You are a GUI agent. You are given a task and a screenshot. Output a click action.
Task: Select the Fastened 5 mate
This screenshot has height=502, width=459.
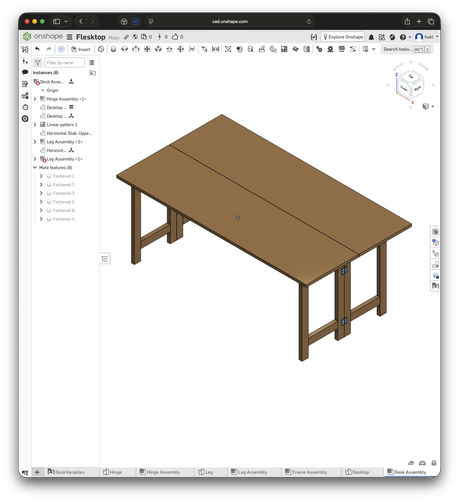[63, 202]
